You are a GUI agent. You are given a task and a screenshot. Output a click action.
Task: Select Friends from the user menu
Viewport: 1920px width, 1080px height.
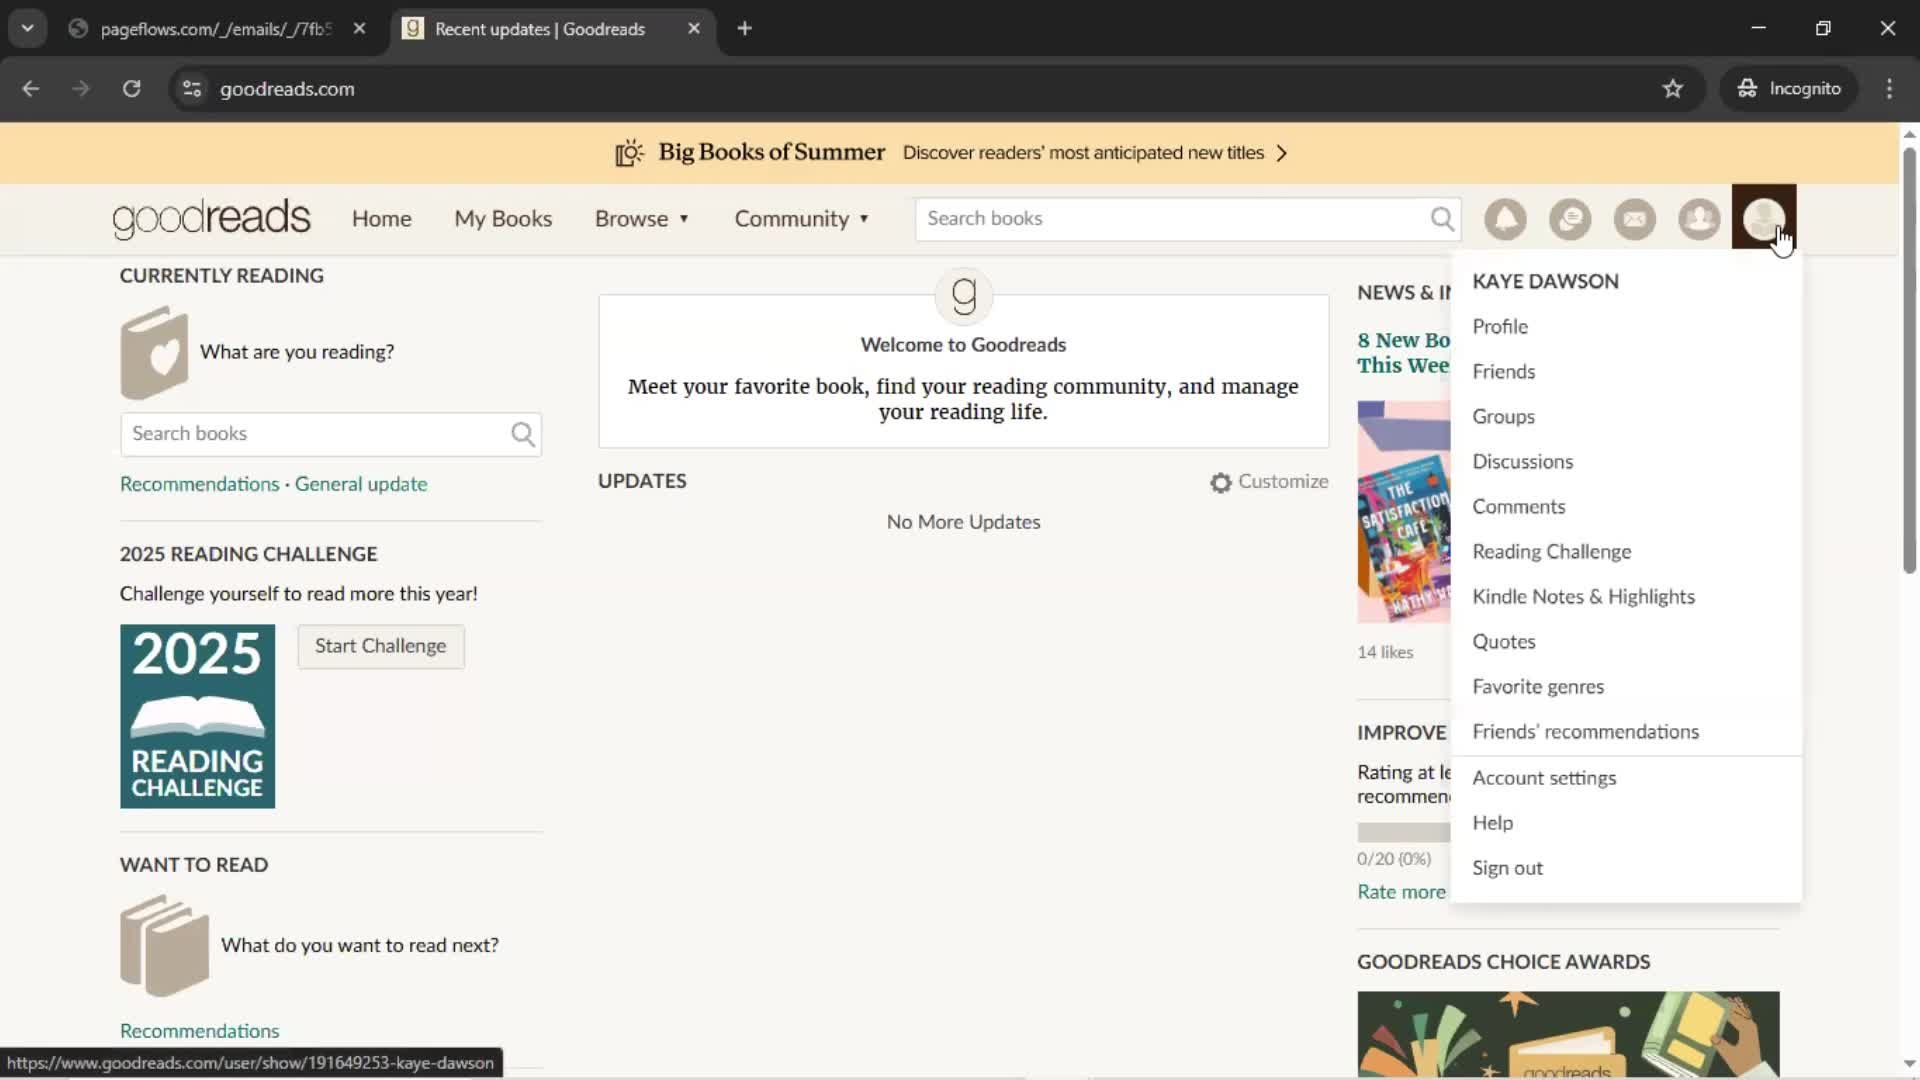(x=1503, y=372)
